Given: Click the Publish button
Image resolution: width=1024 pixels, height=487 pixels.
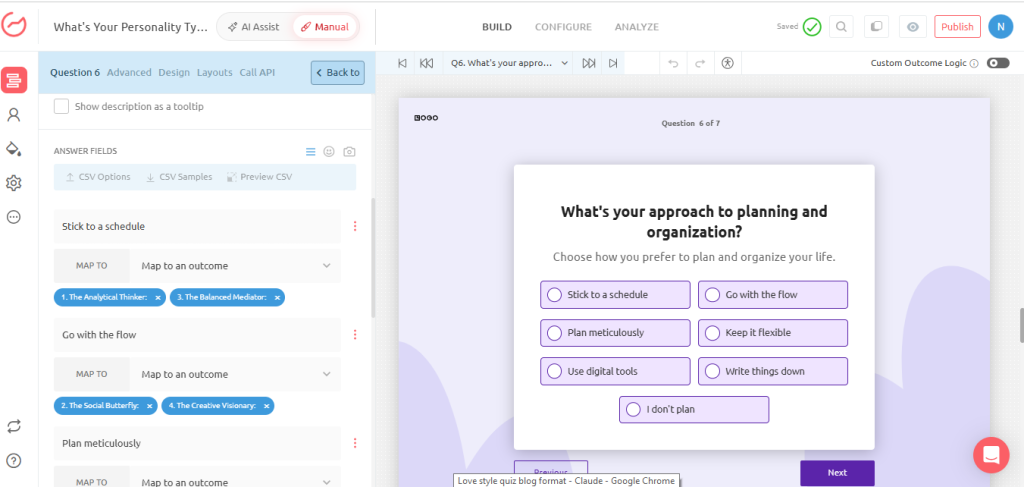Looking at the screenshot, I should tap(957, 27).
